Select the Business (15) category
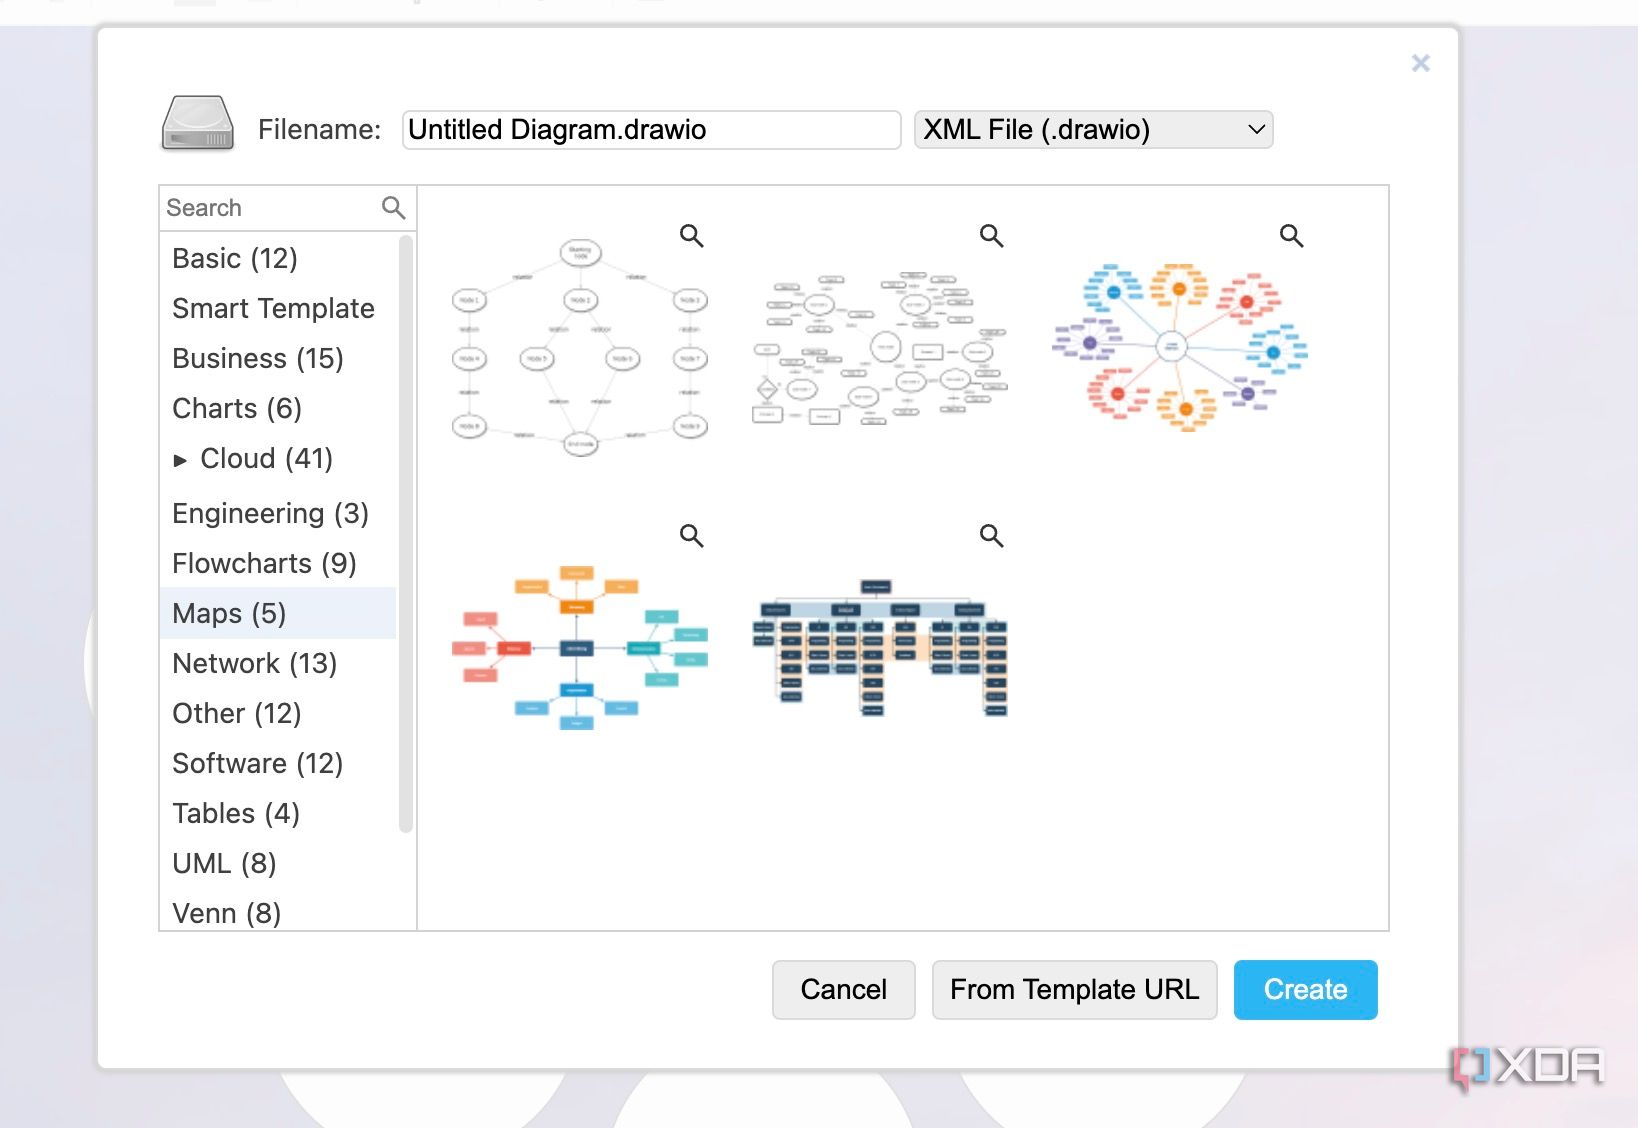 pyautogui.click(x=258, y=358)
